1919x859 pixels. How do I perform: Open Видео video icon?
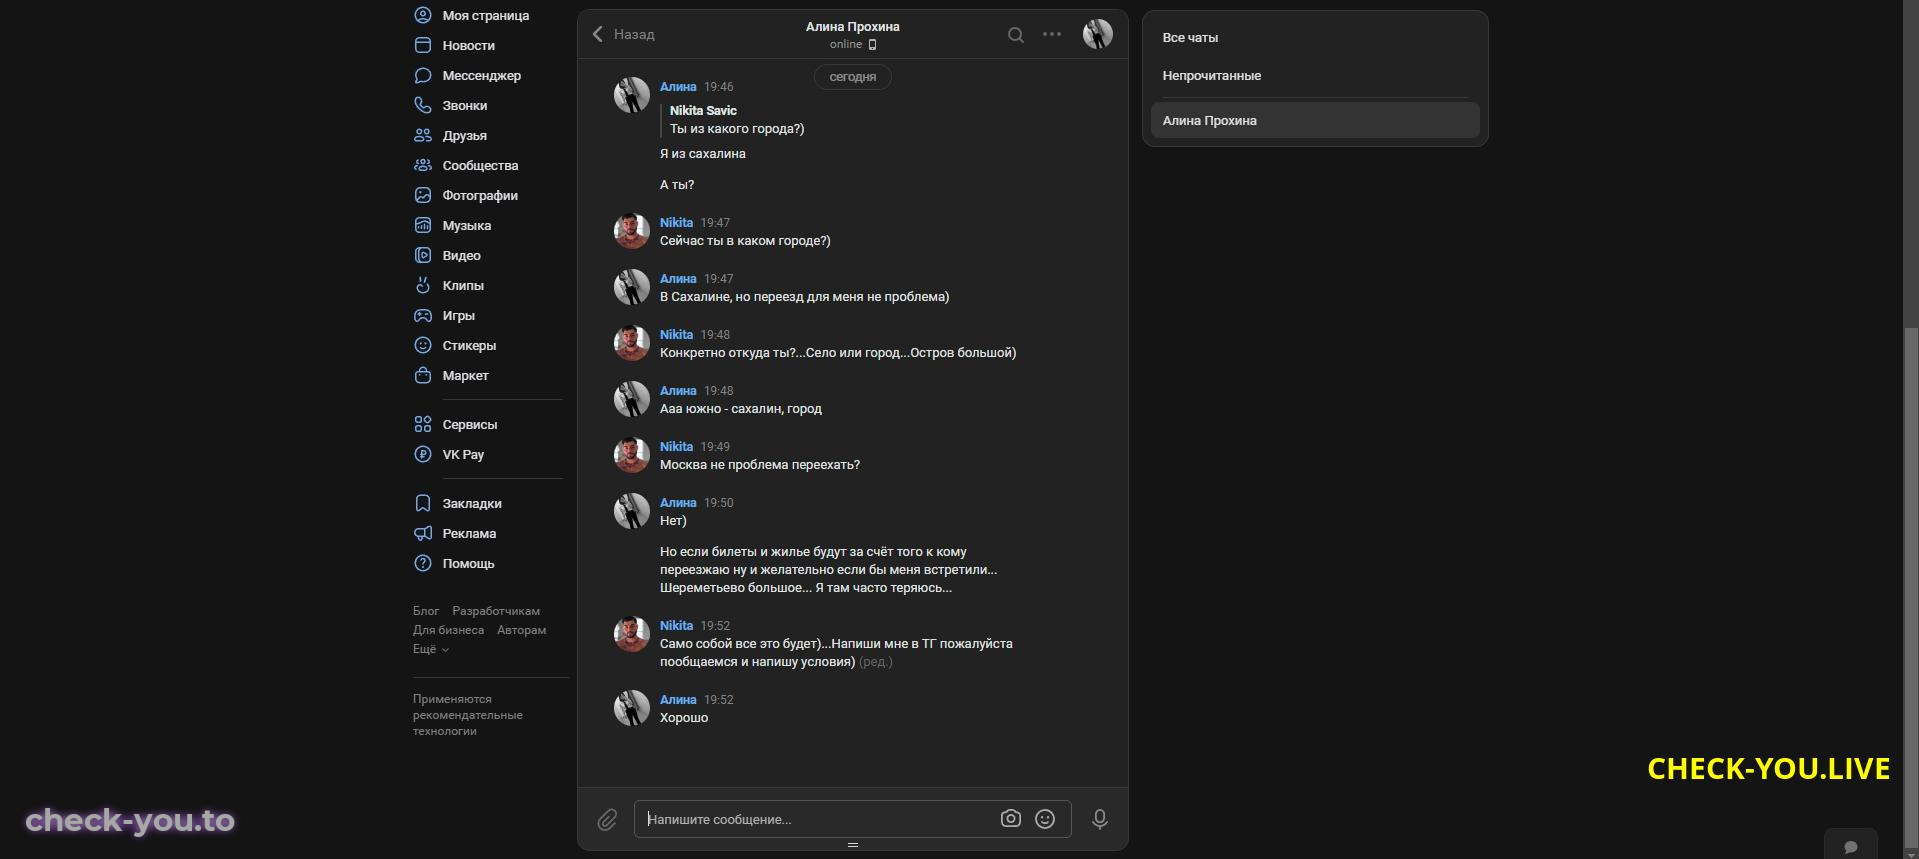tap(423, 255)
